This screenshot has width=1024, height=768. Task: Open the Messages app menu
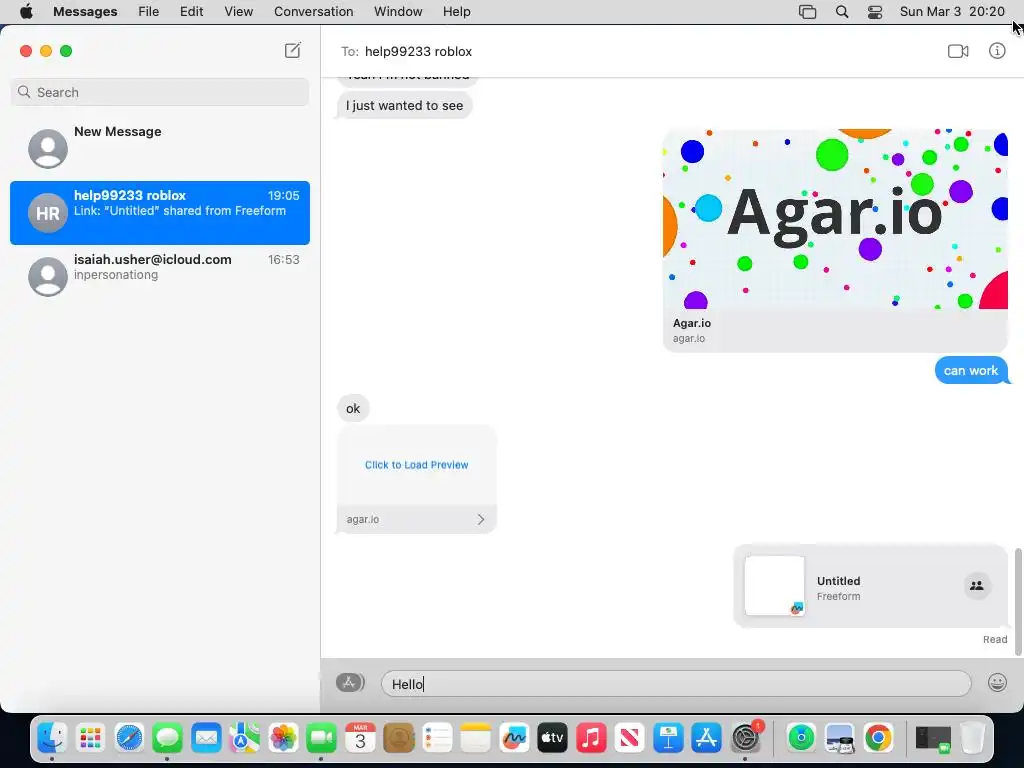pyautogui.click(x=85, y=12)
